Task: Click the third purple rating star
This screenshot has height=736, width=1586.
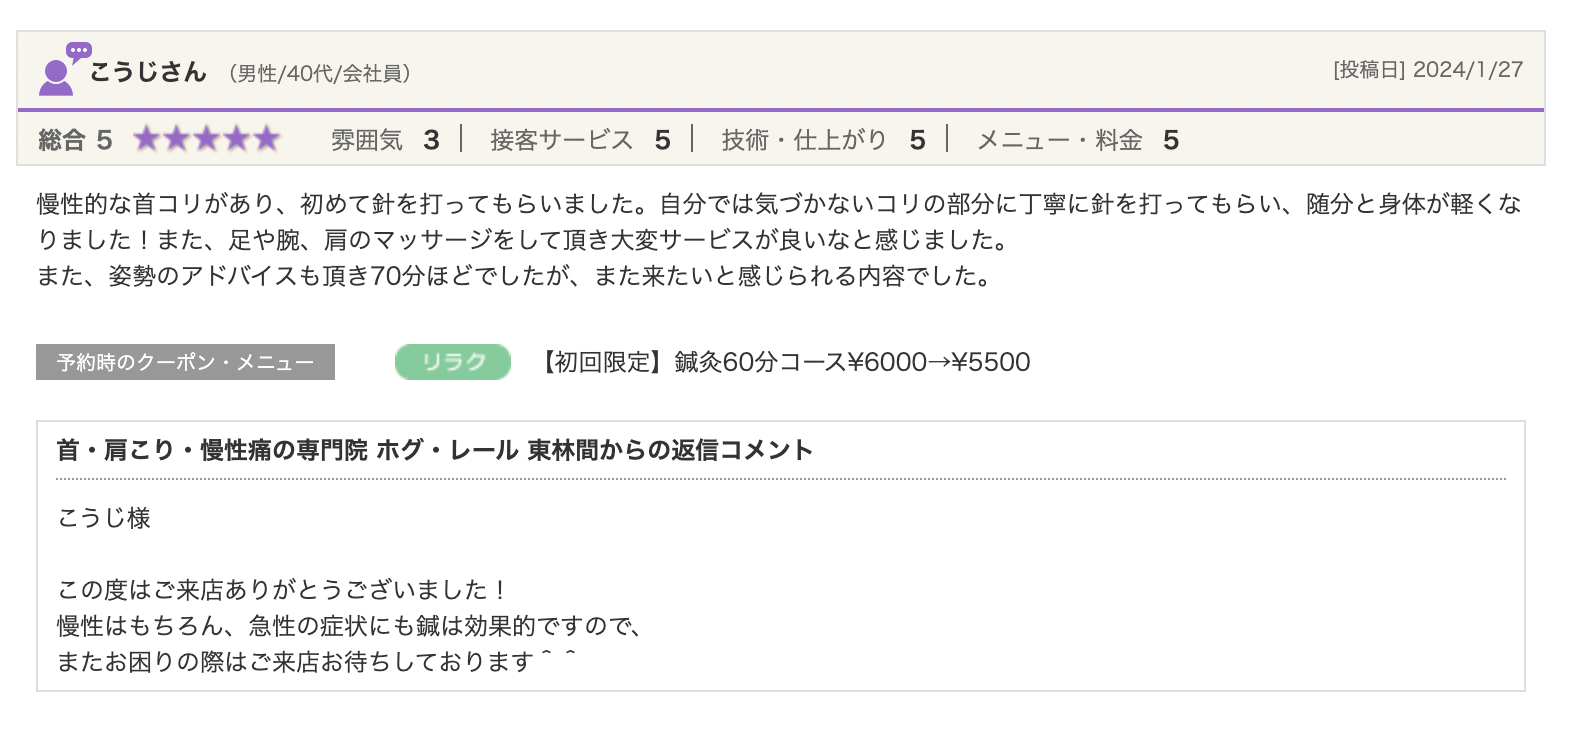Action: pos(206,138)
